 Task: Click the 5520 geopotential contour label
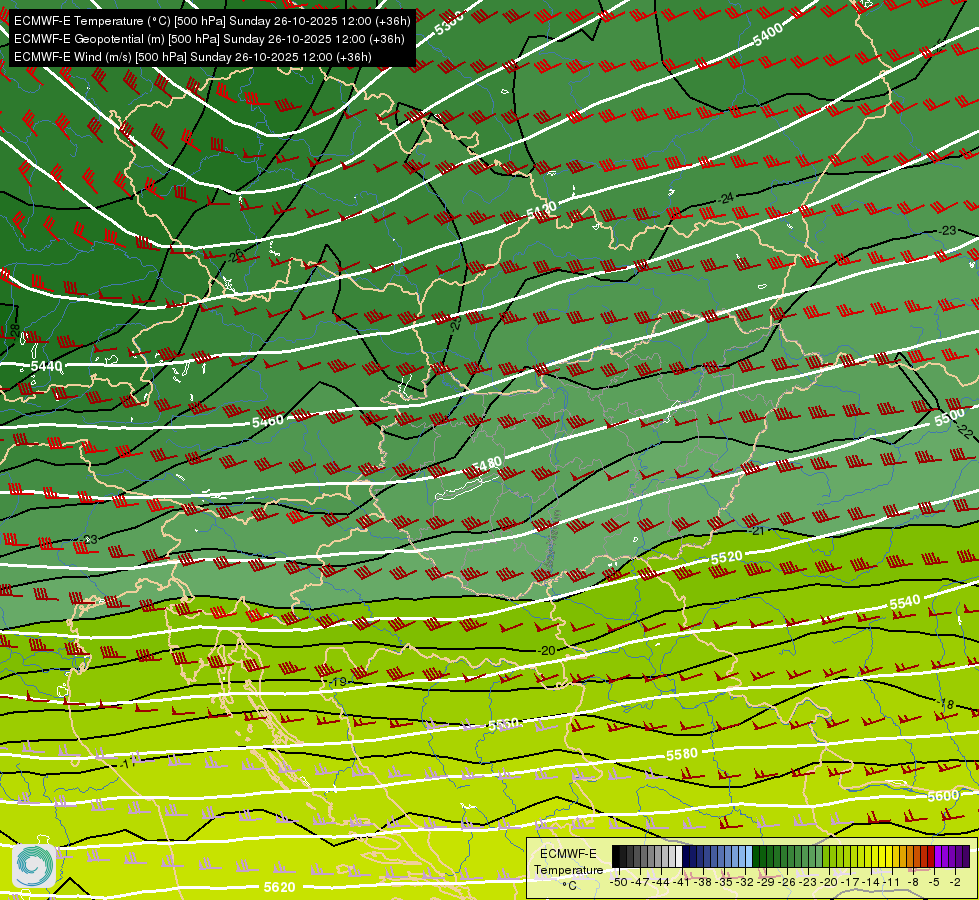pos(727,557)
